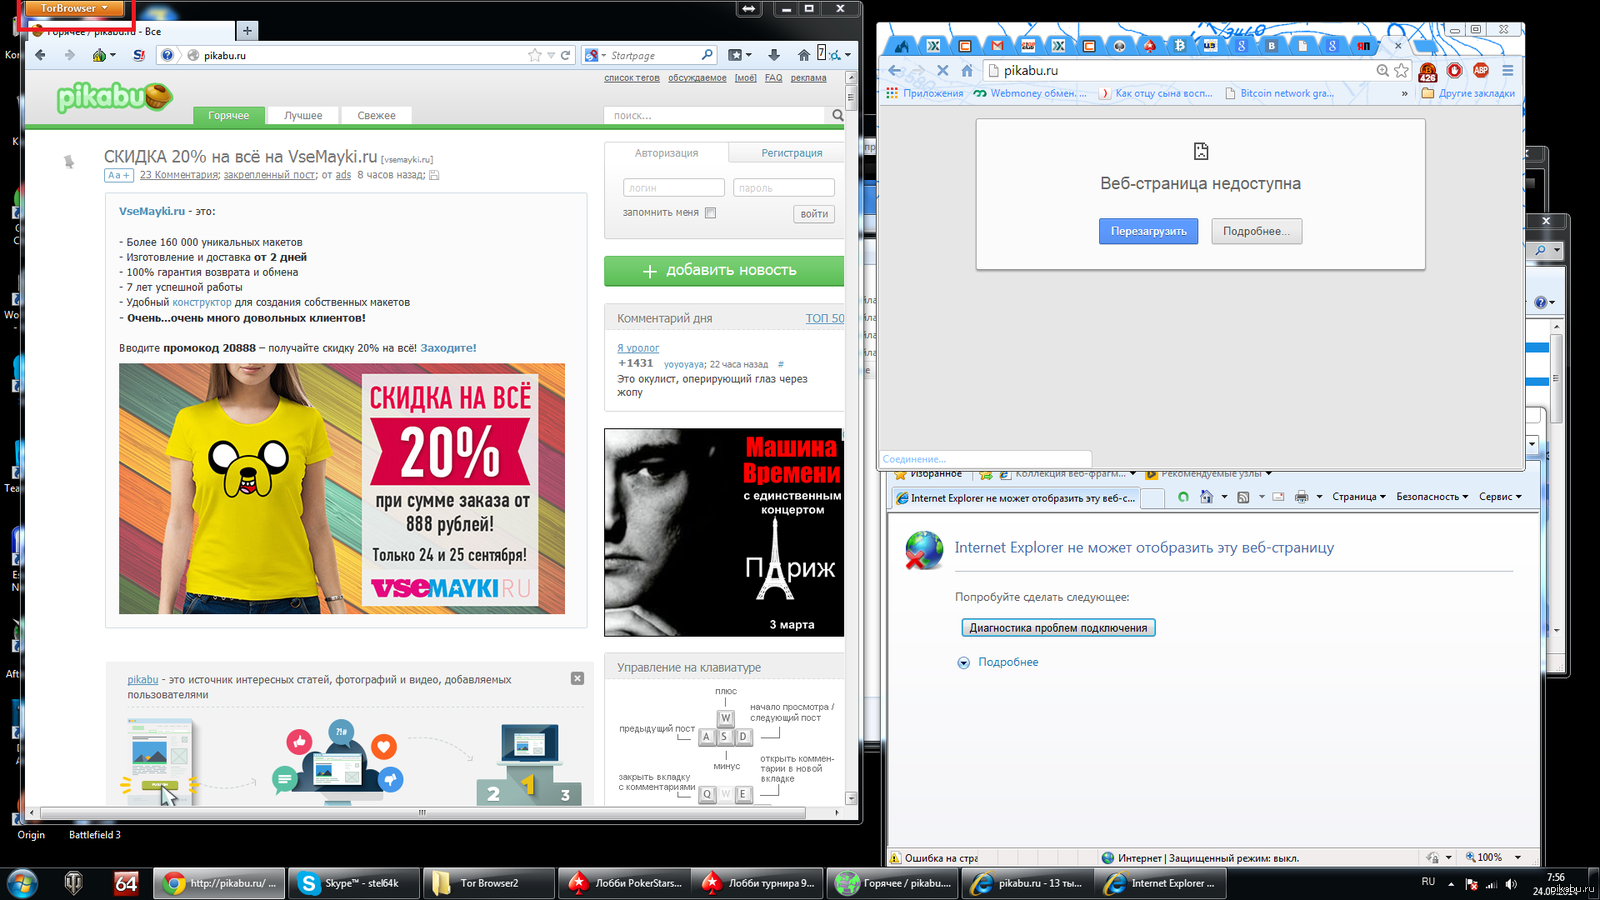Open Windows Start button

tap(22, 883)
